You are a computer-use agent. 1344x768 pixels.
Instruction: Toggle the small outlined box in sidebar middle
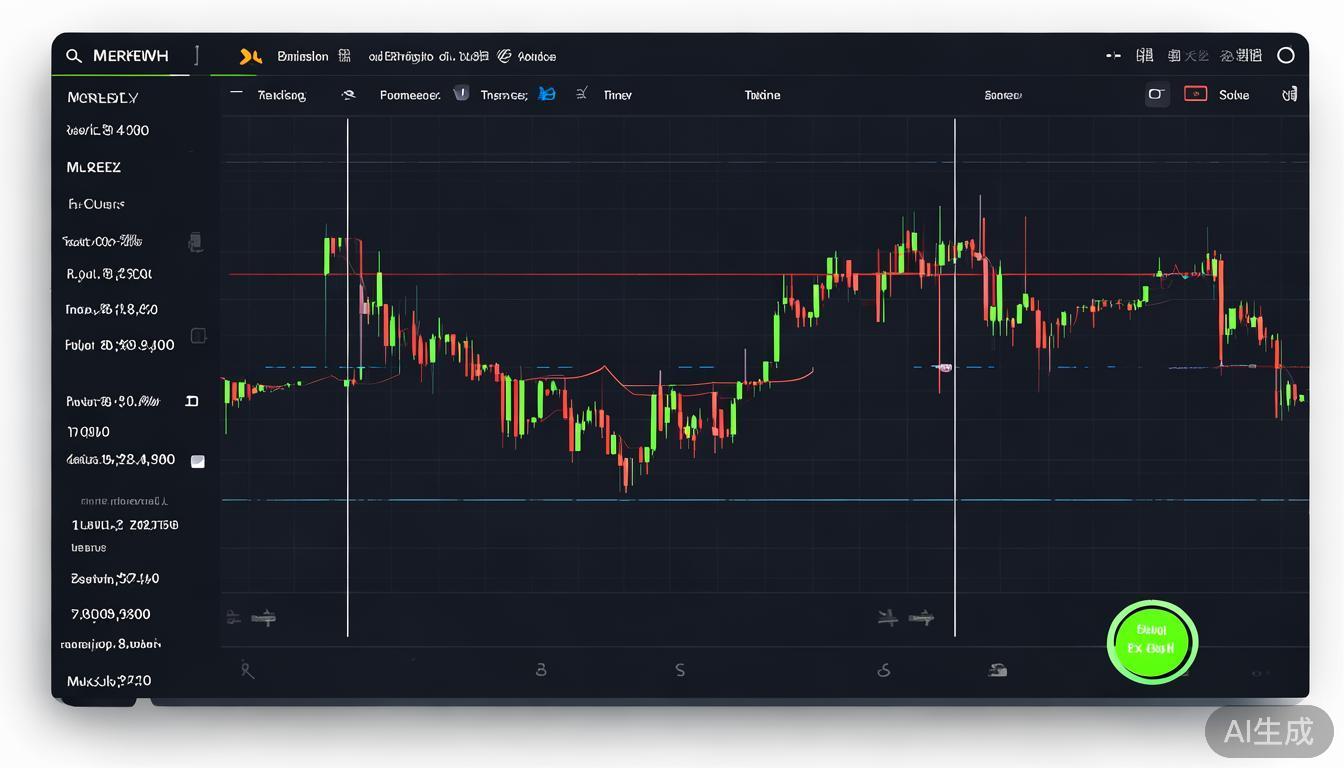coord(192,401)
